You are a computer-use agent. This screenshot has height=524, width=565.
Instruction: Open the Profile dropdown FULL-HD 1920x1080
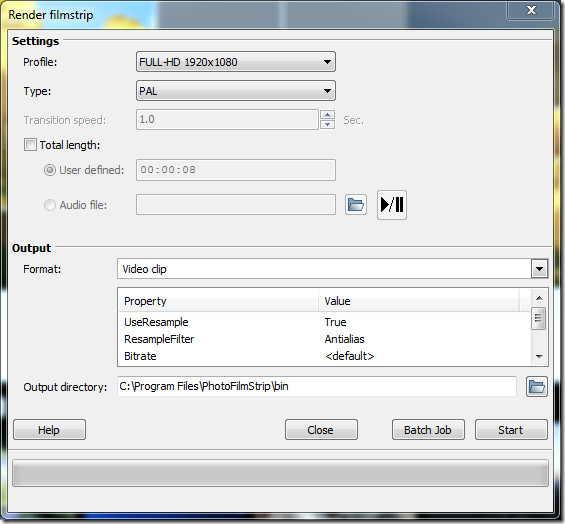[x=236, y=62]
